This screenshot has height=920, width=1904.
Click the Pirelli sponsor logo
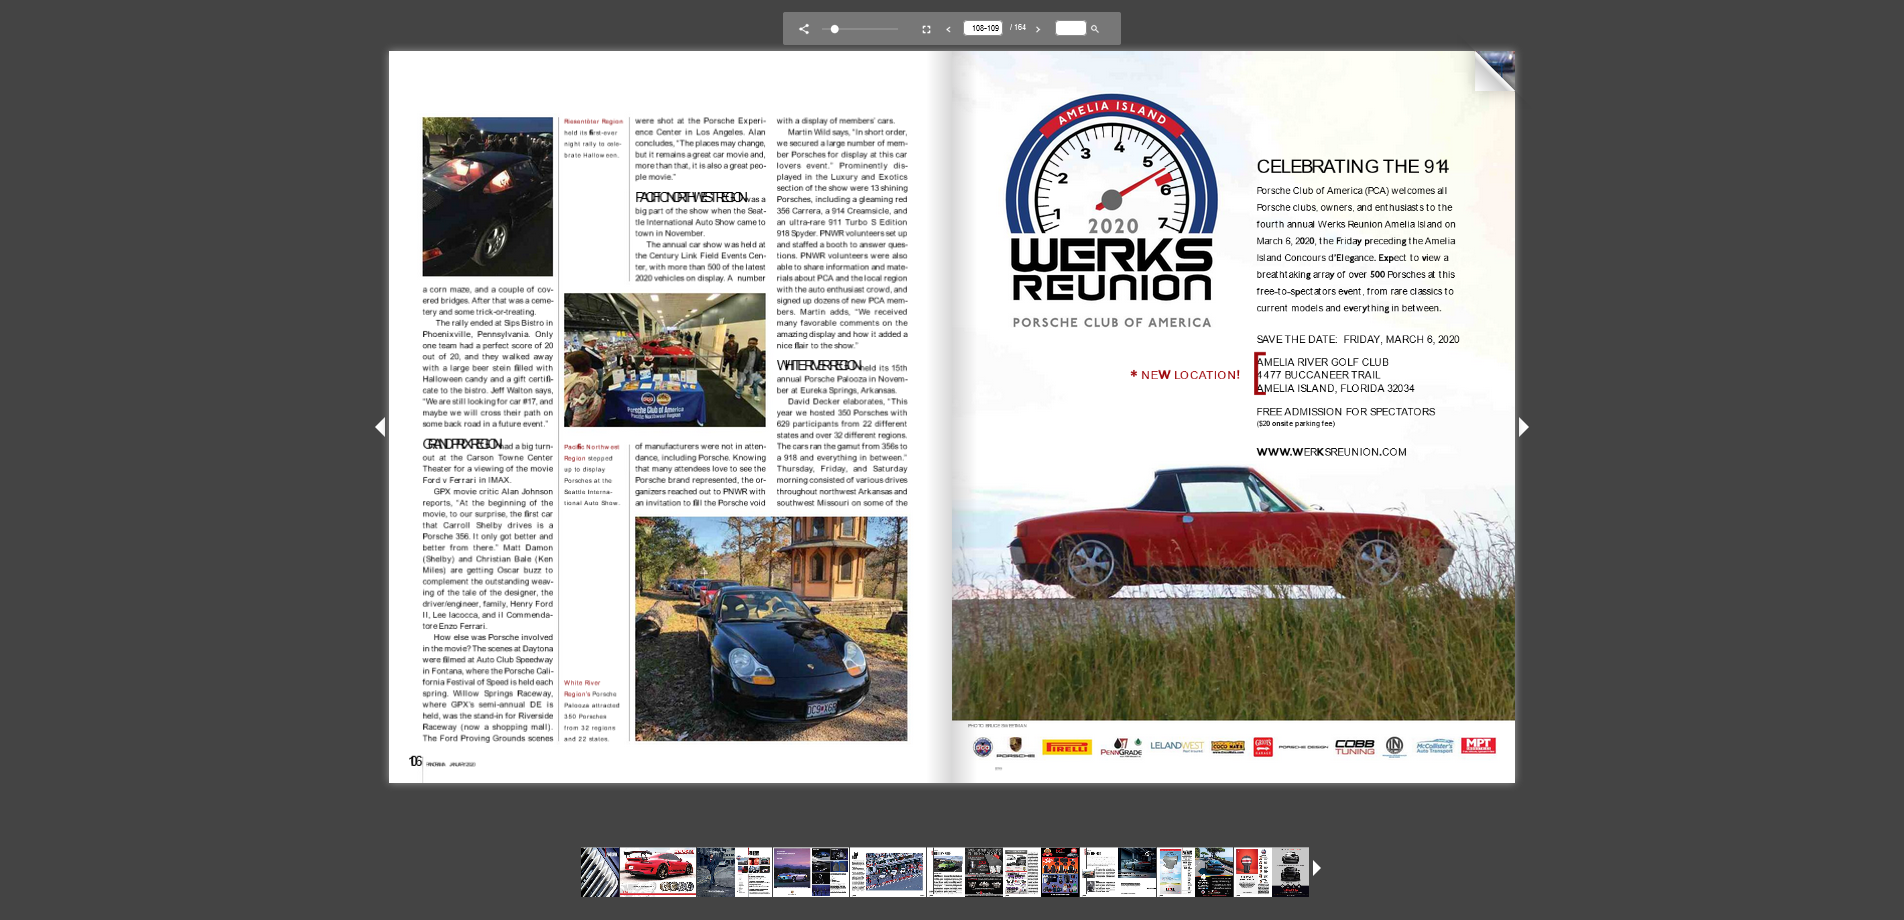[1067, 747]
